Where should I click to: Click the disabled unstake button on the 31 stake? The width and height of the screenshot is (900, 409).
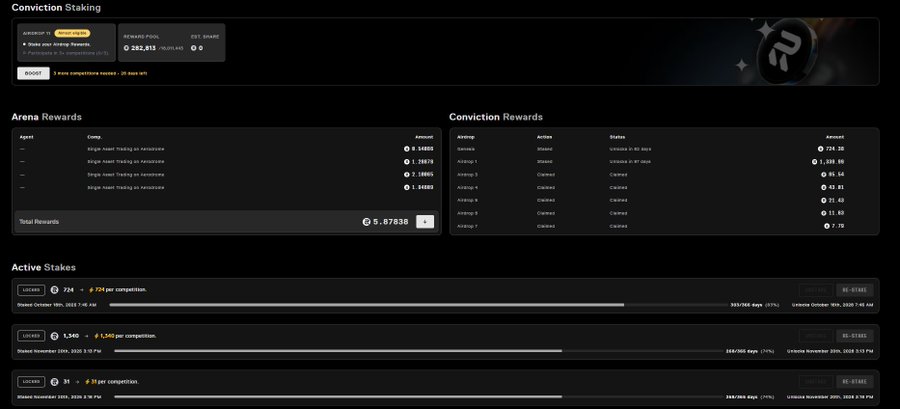click(x=816, y=381)
